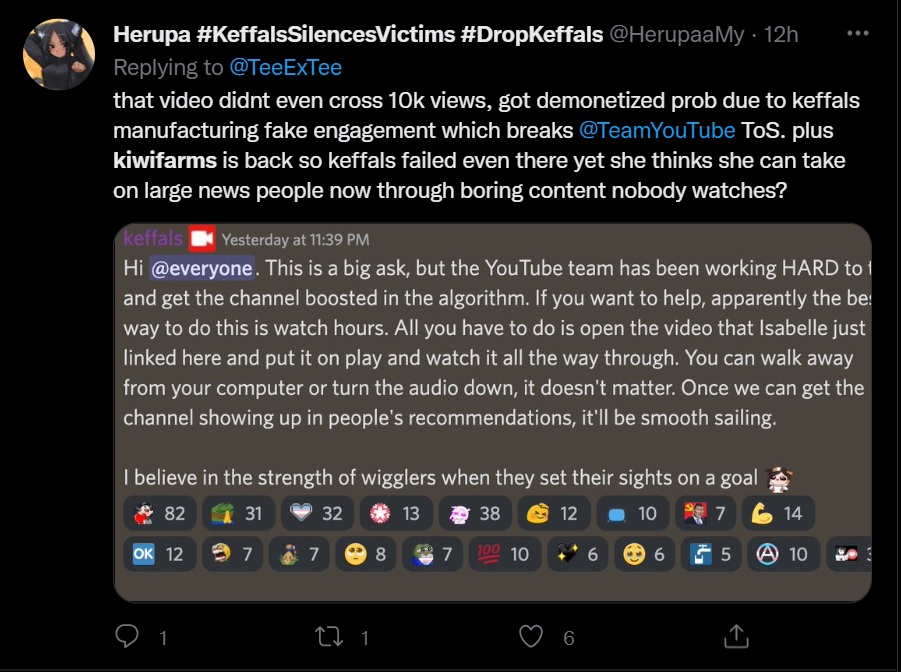Open the share tweet icon
901x672 pixels.
click(x=736, y=636)
